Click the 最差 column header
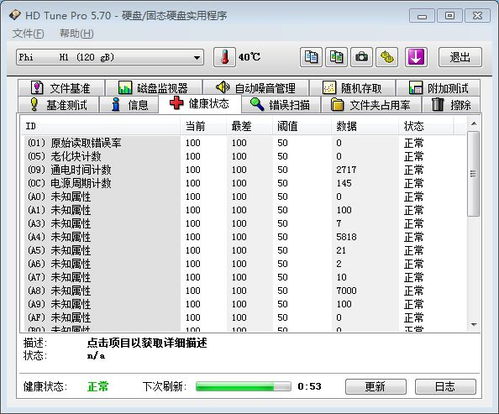 pyautogui.click(x=250, y=126)
